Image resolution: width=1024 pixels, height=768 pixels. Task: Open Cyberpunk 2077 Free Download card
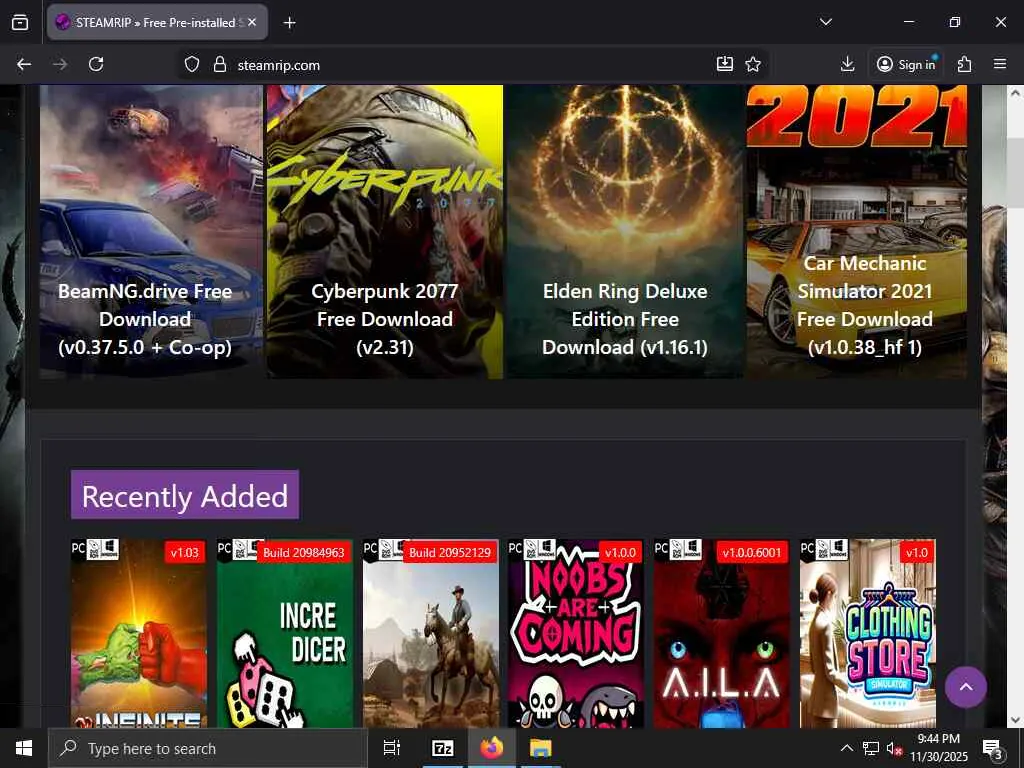385,231
